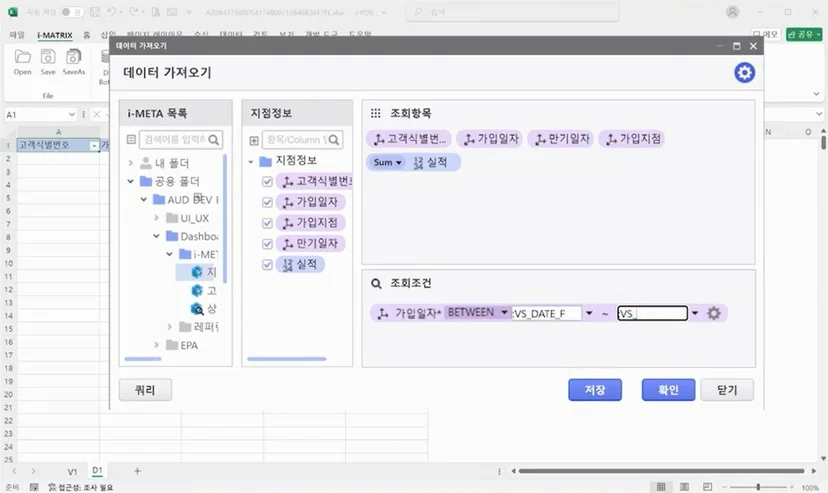The width and height of the screenshot is (828, 493).
Task: Add a new sheet with the plus button
Action: [x=137, y=471]
